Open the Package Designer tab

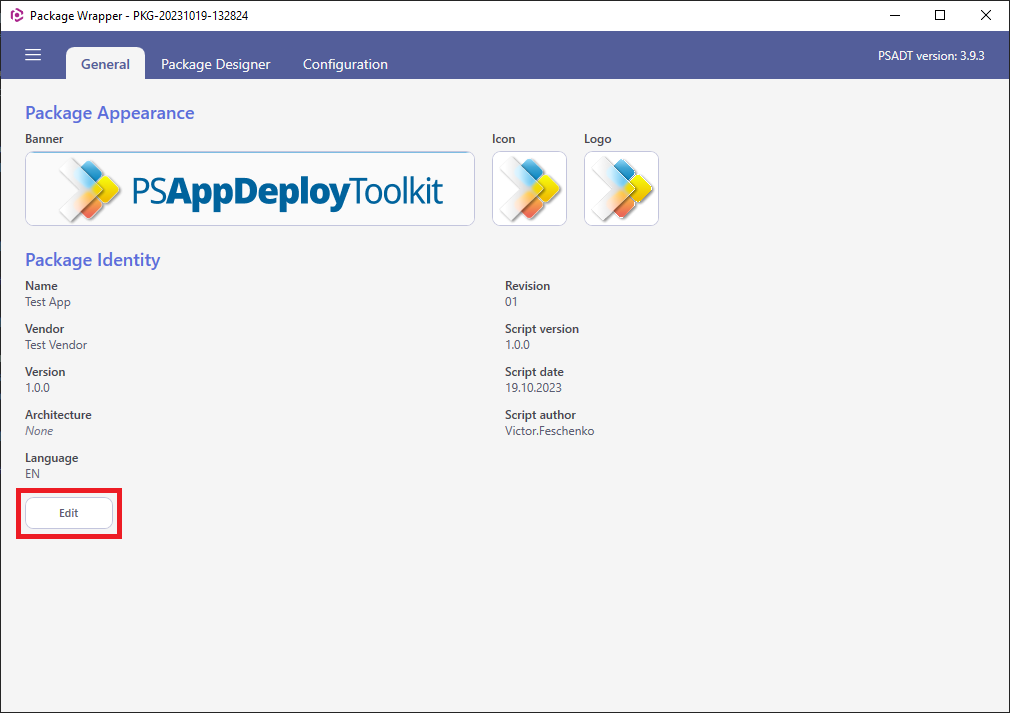point(216,64)
